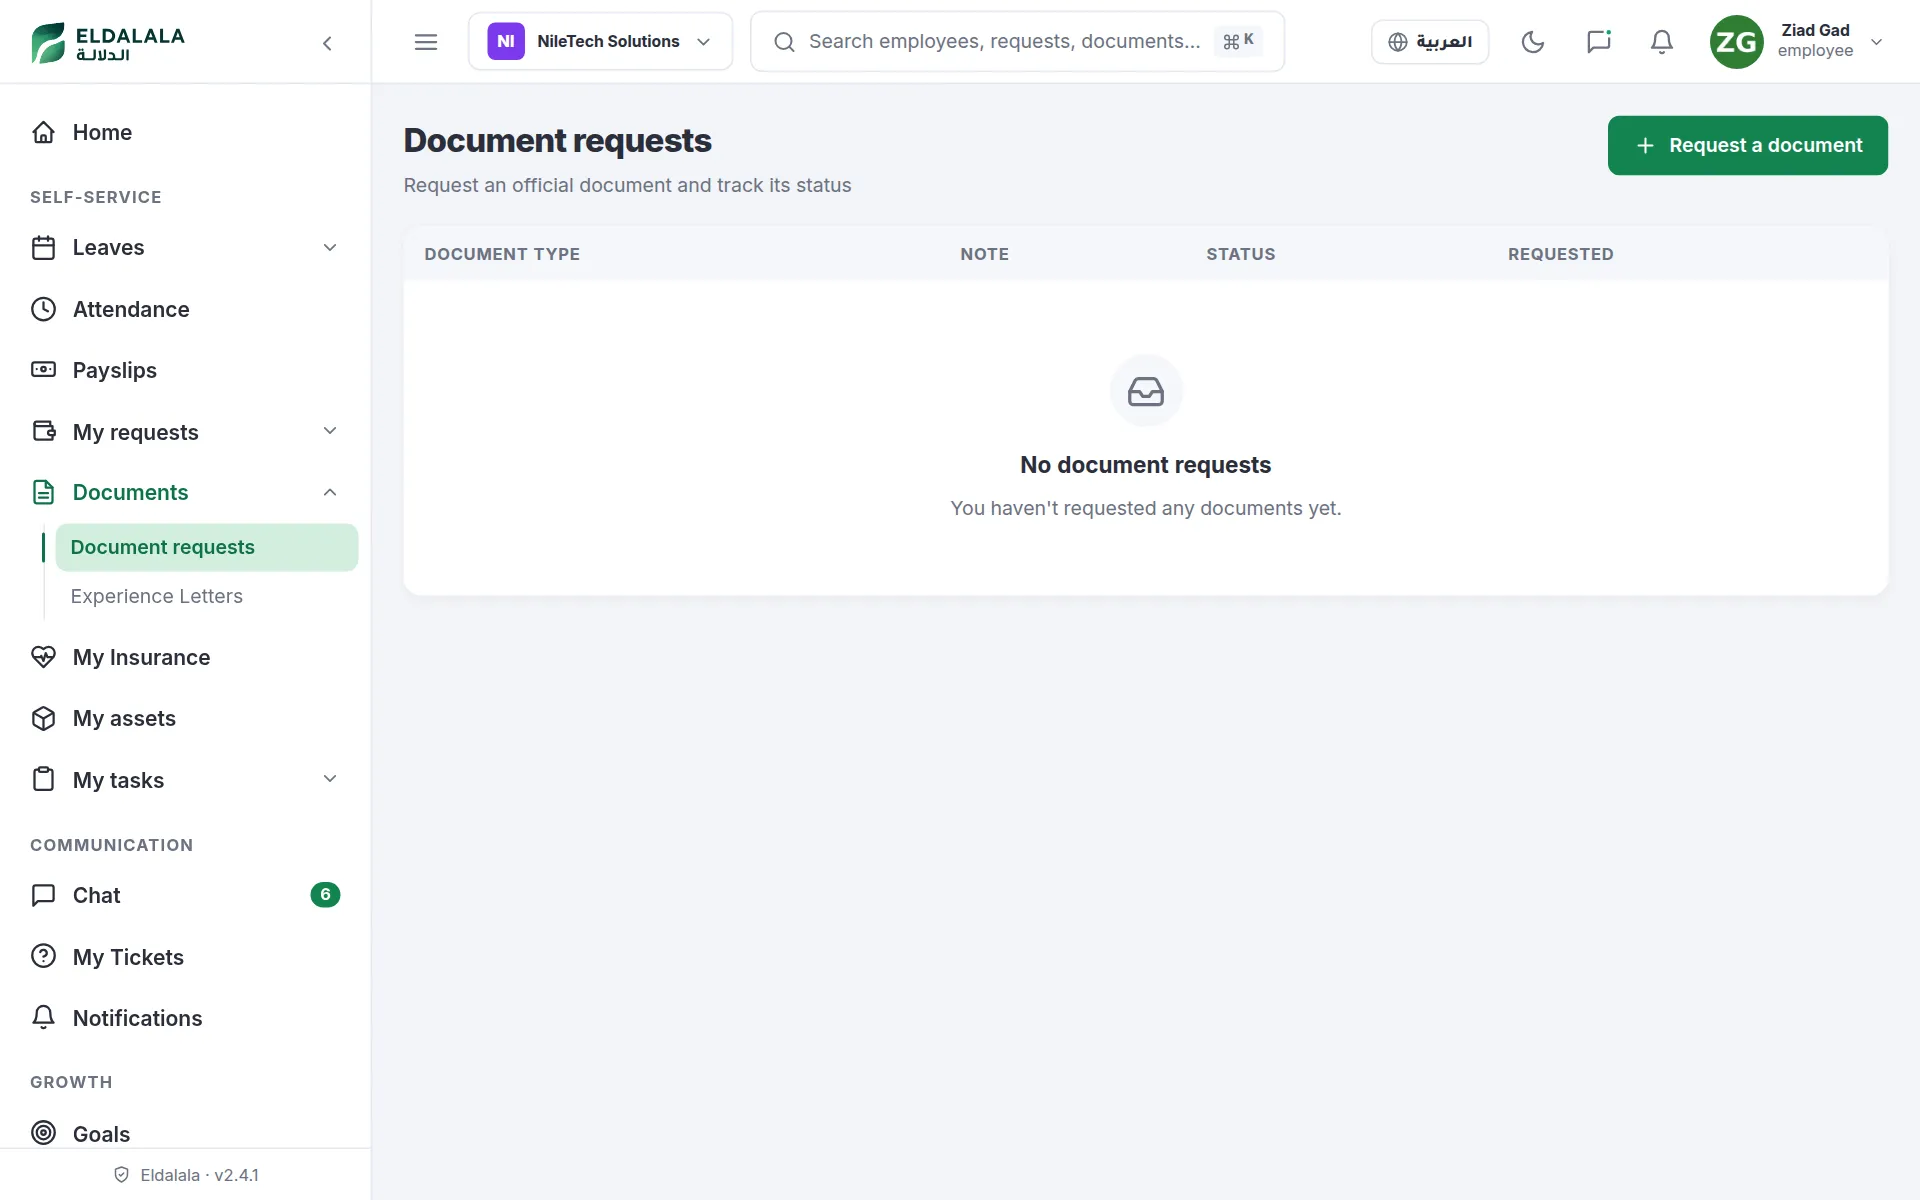This screenshot has width=1920, height=1200.
Task: Click the My Insurance heart icon
Action: [x=43, y=657]
